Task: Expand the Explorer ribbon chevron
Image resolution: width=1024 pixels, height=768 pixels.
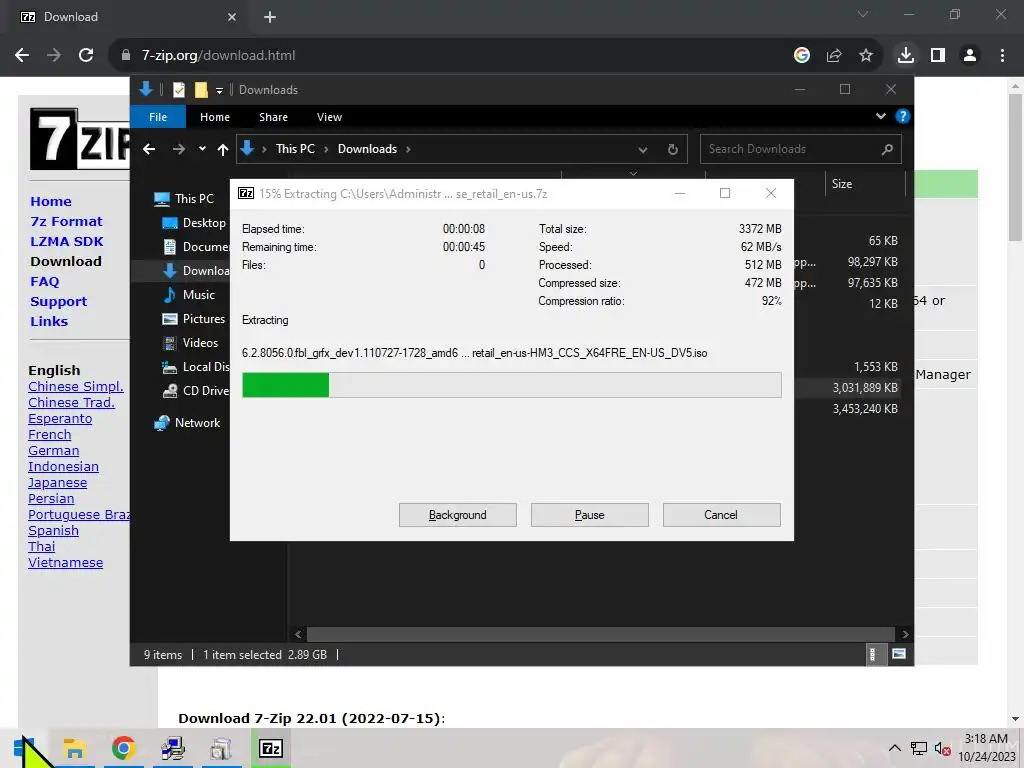Action: [x=880, y=116]
